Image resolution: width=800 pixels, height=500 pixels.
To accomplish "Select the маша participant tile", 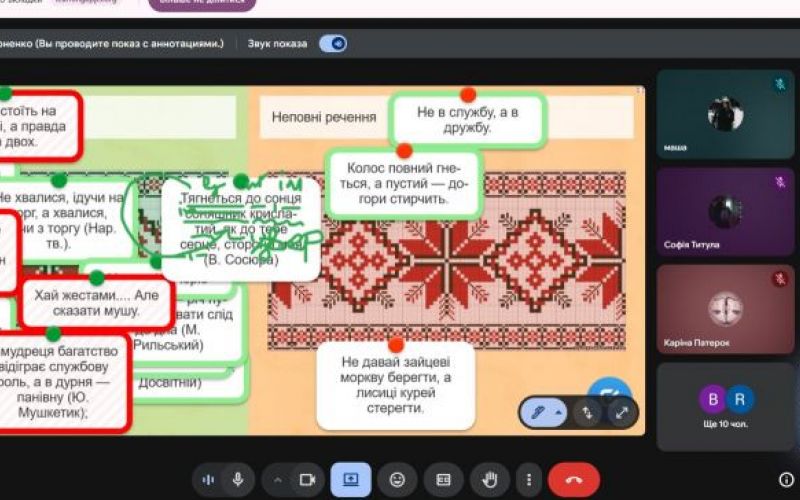I will (725, 114).
